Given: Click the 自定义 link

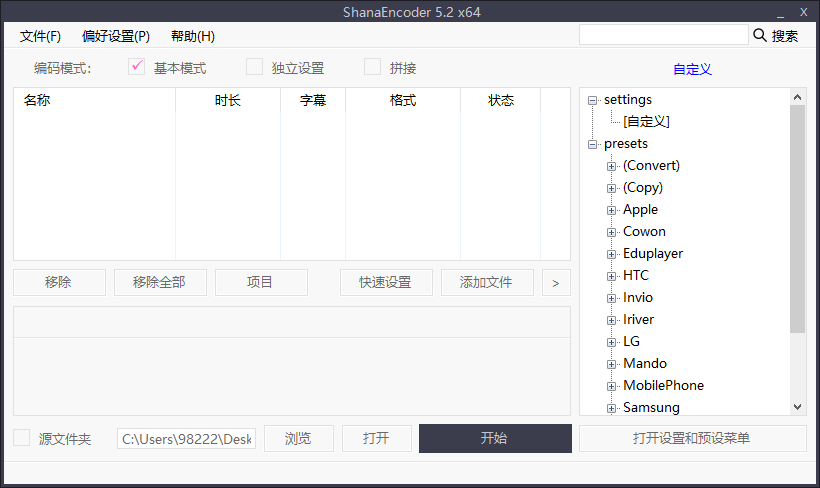Looking at the screenshot, I should (x=692, y=69).
